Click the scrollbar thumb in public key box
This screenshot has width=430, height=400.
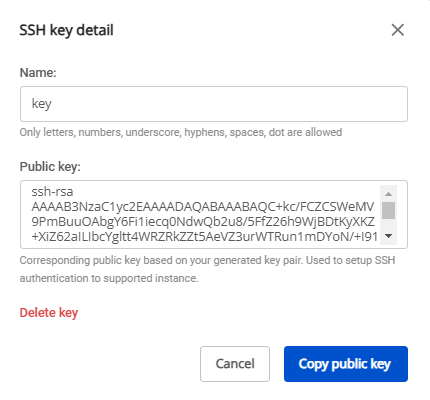[388, 210]
